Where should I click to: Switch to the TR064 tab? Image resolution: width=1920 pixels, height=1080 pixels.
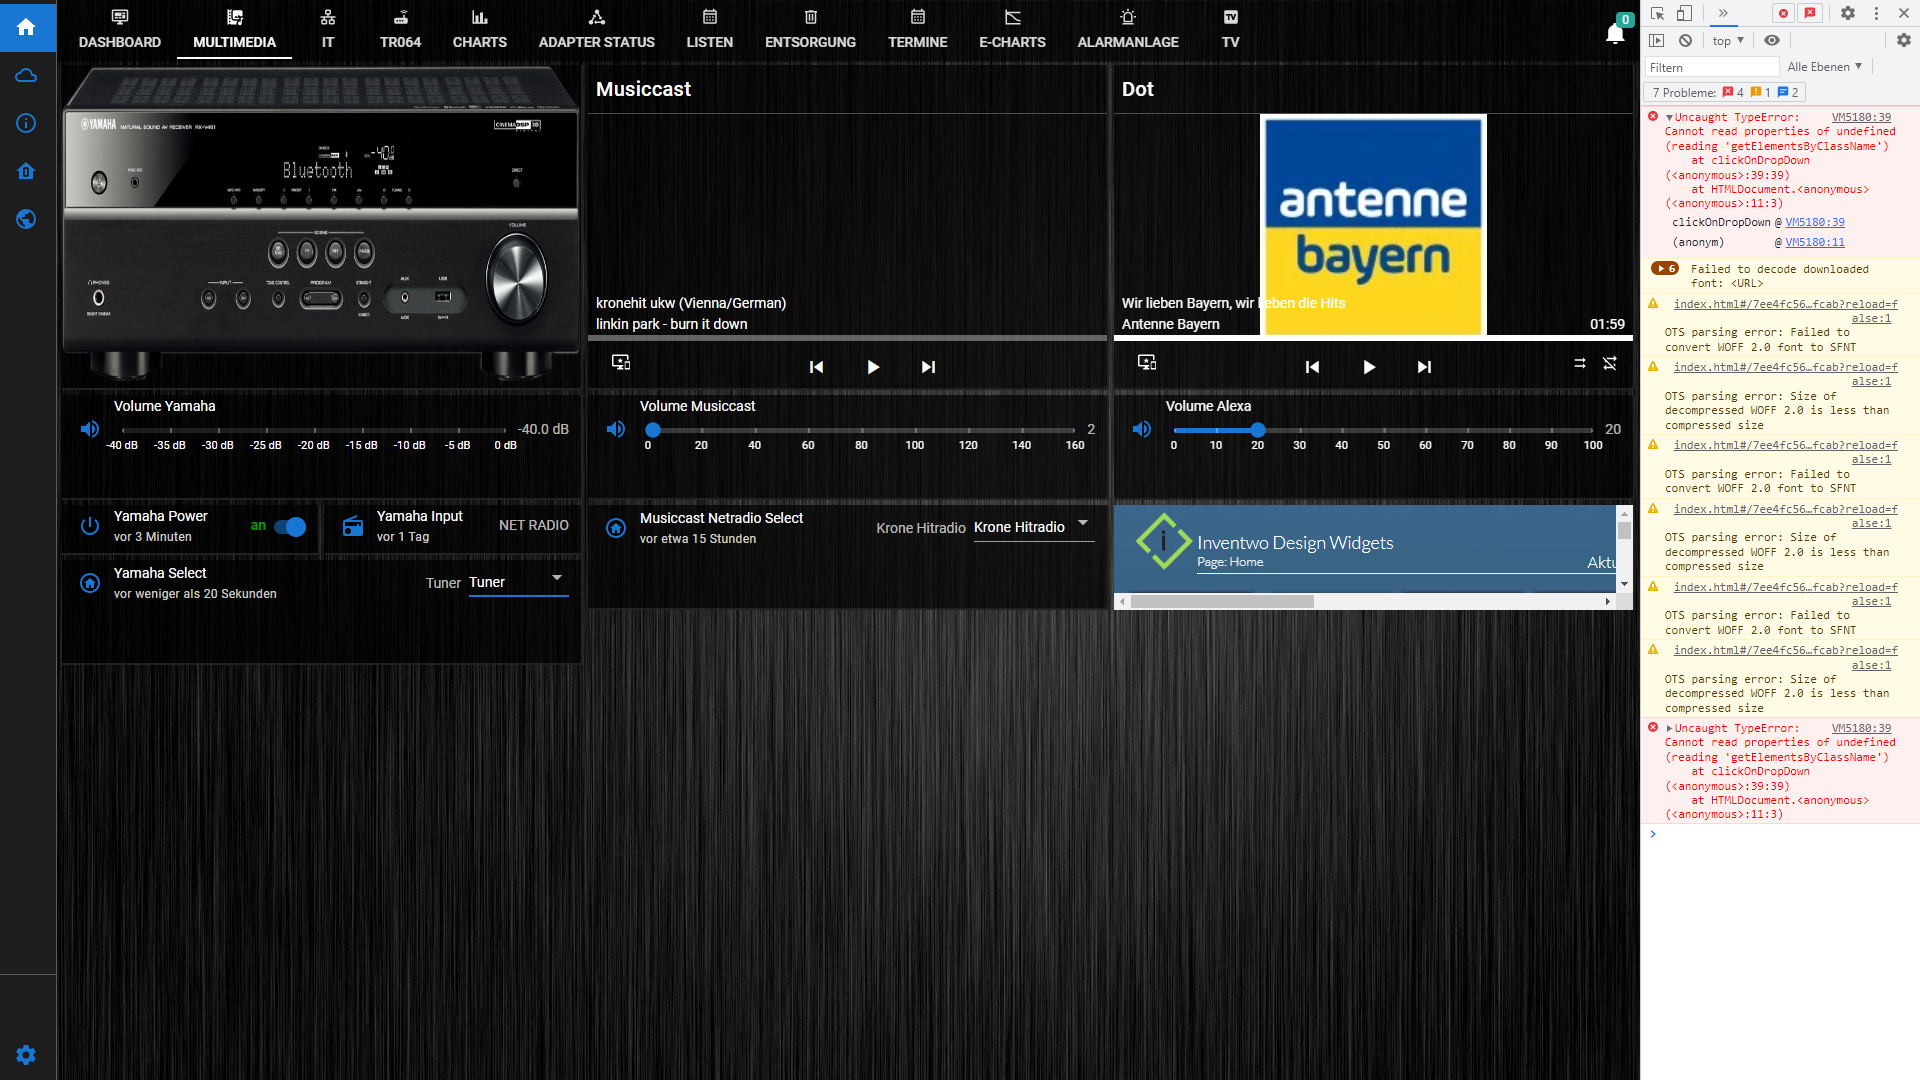coord(400,30)
